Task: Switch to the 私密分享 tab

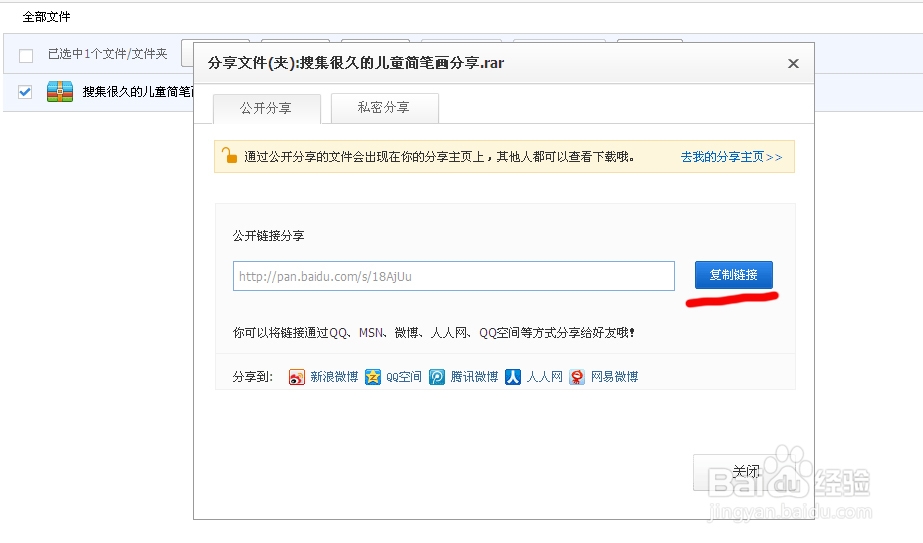Action: pyautogui.click(x=384, y=108)
